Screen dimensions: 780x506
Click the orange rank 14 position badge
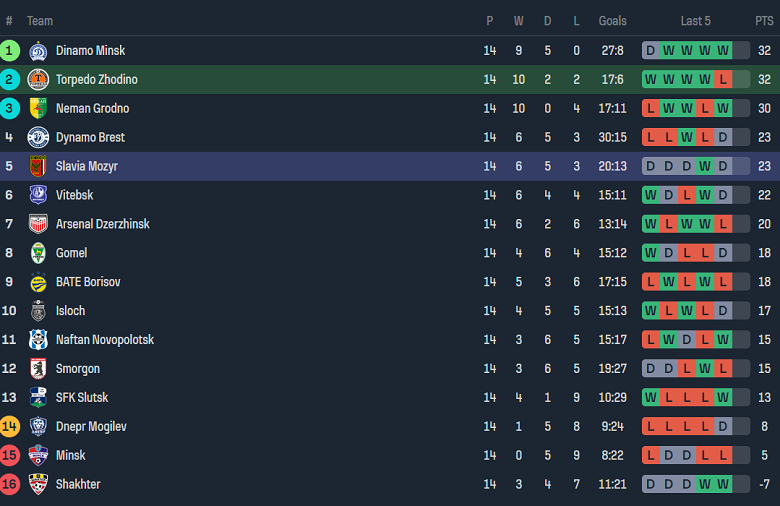coord(10,427)
